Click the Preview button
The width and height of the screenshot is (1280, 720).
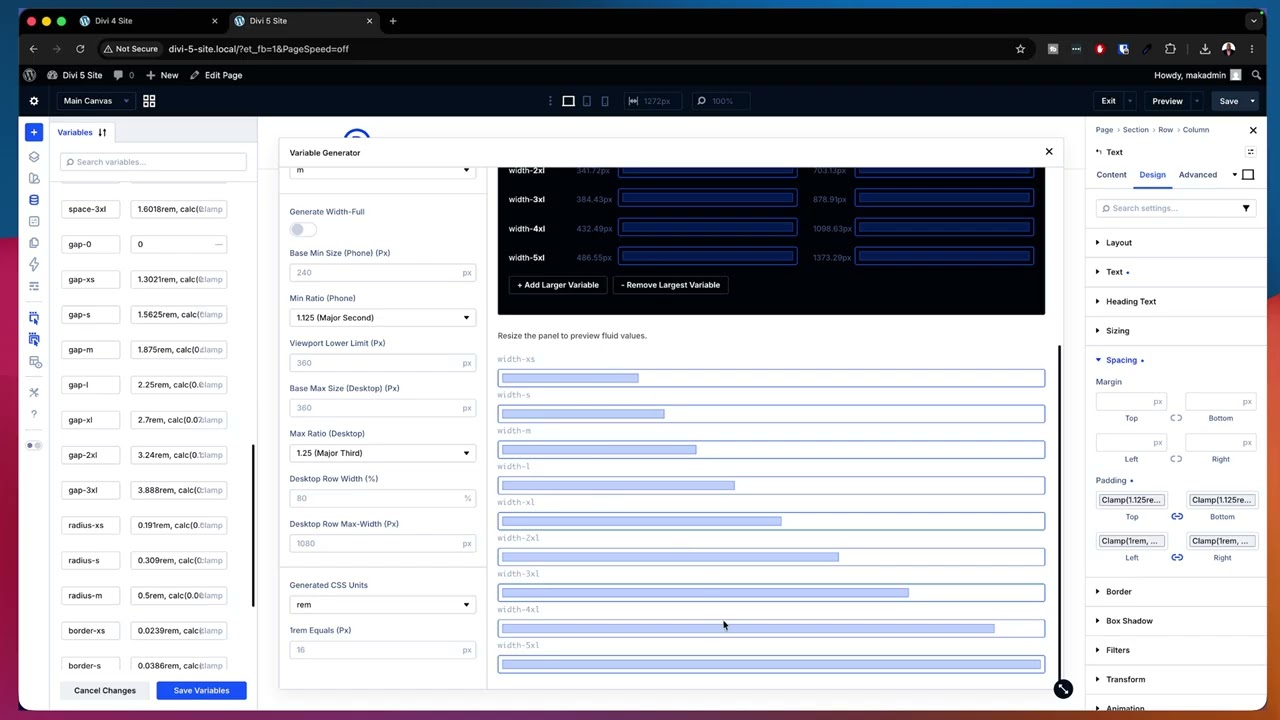click(1167, 101)
